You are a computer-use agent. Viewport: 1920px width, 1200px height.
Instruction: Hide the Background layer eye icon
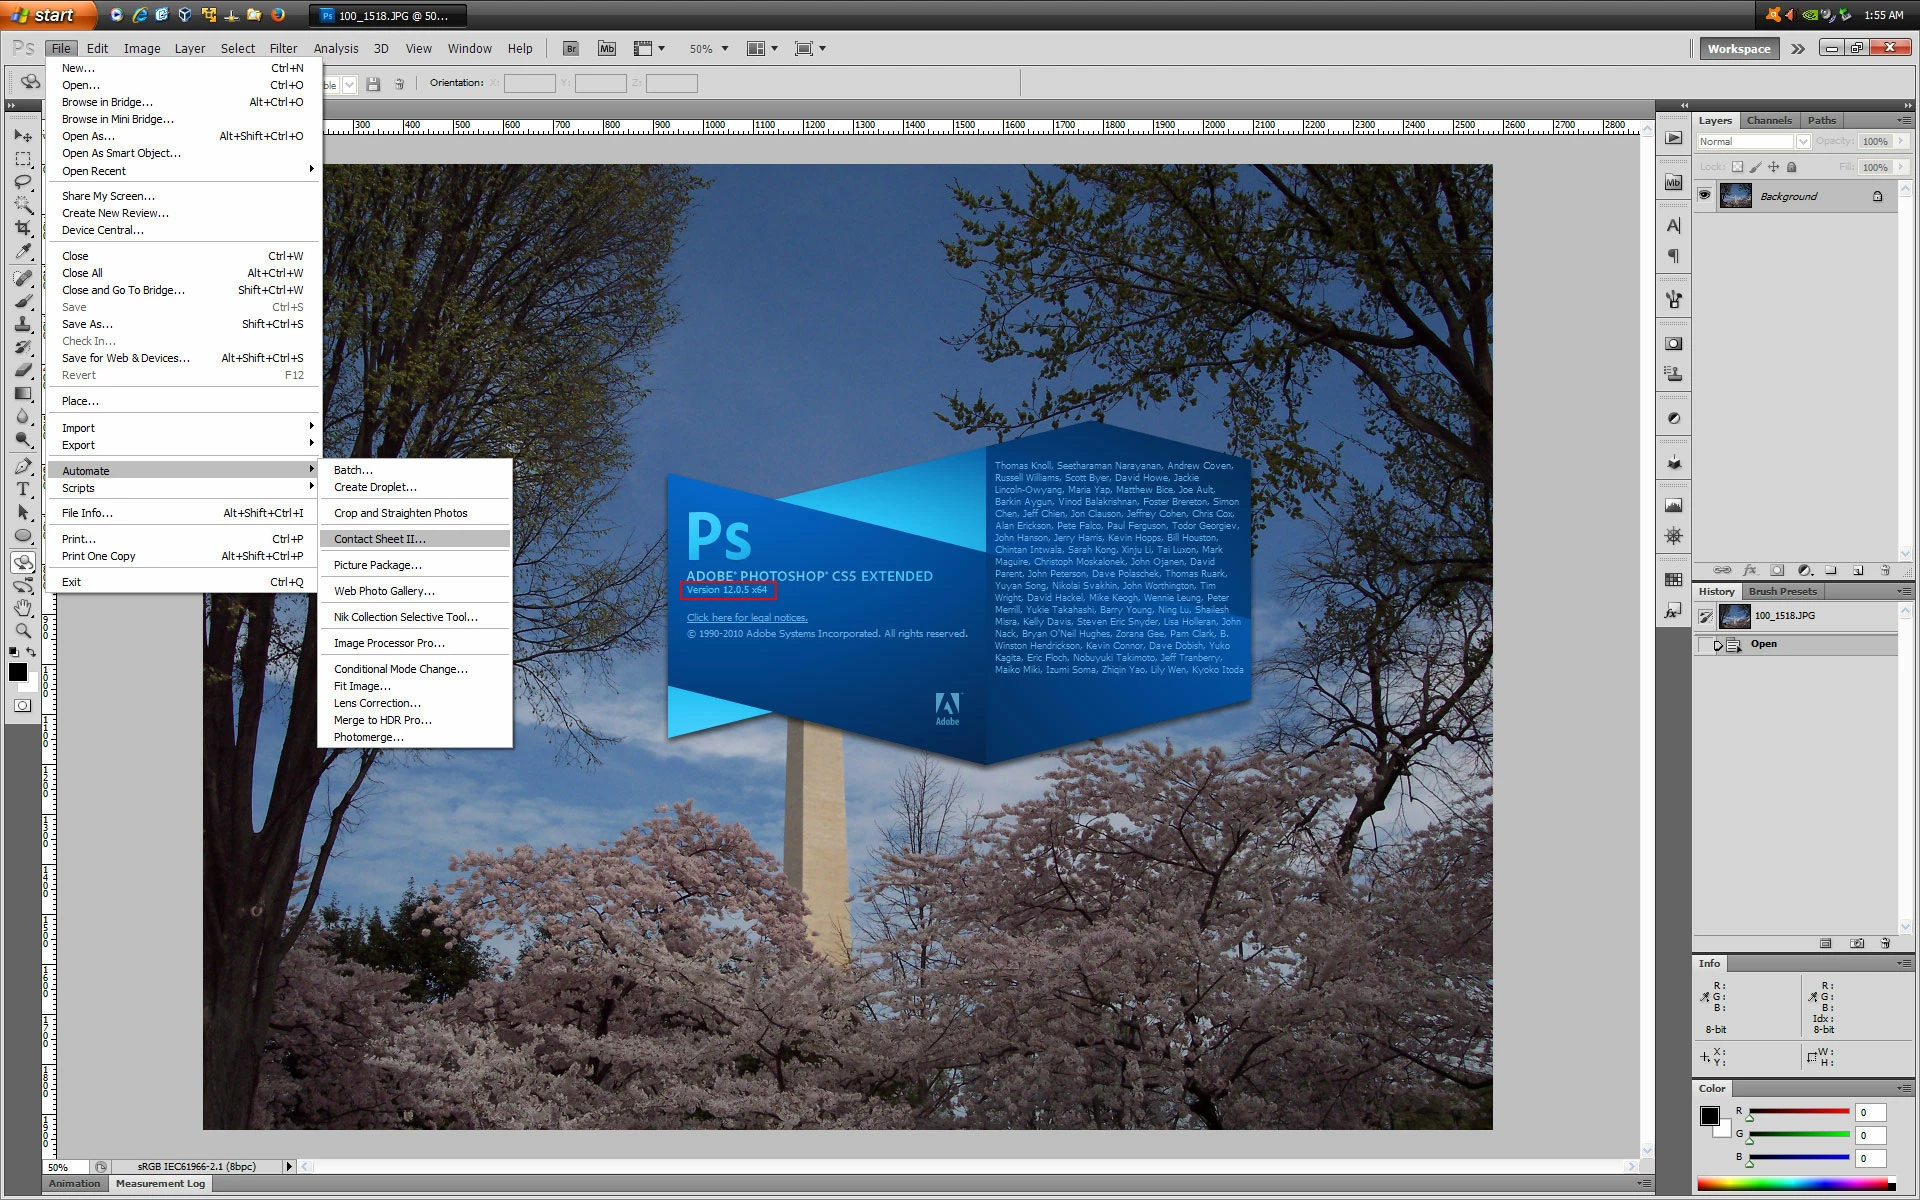click(1705, 195)
